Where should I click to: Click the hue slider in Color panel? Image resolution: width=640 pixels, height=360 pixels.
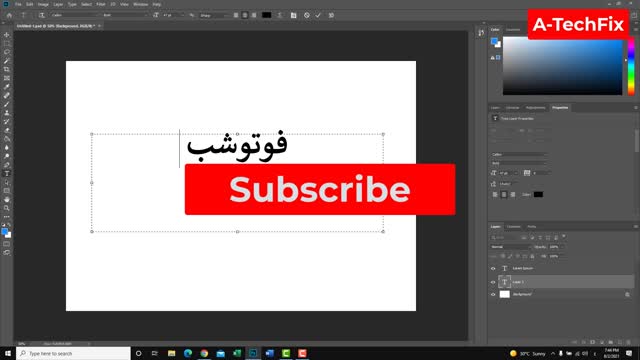(x=631, y=66)
